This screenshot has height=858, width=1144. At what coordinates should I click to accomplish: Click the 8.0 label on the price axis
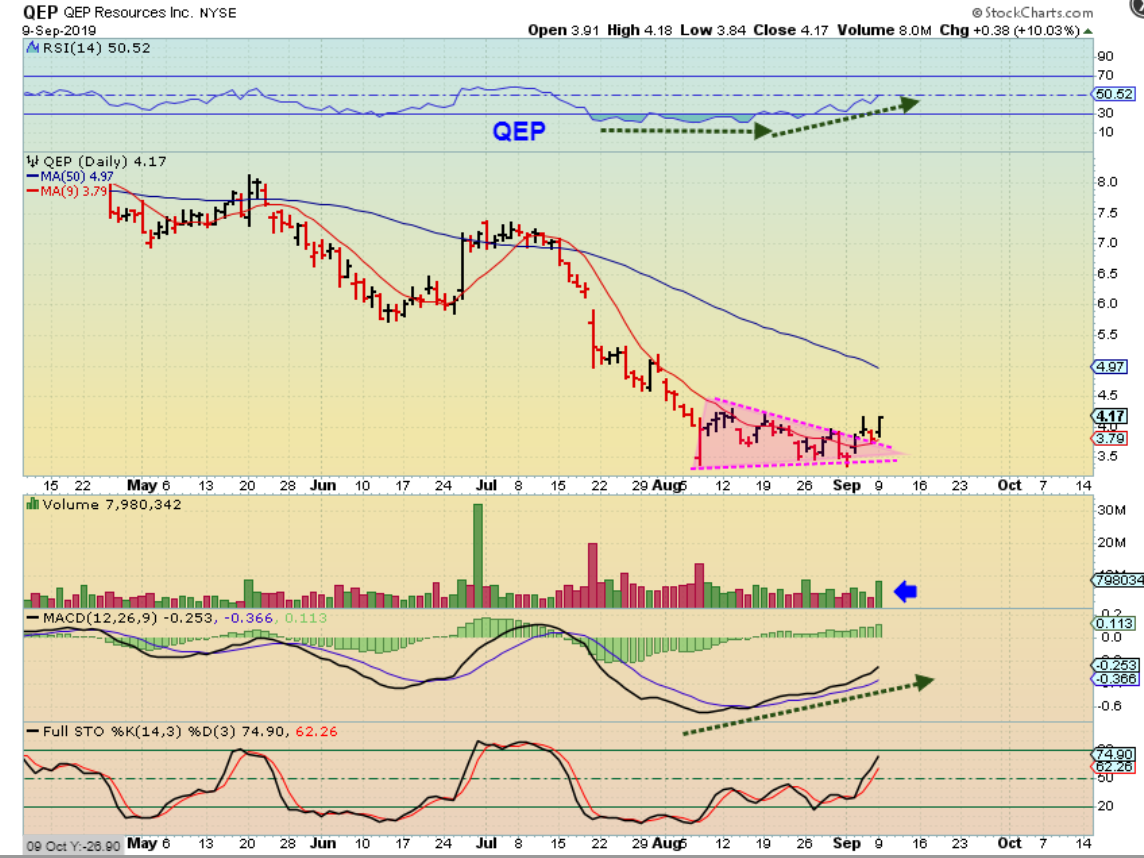coord(1108,182)
